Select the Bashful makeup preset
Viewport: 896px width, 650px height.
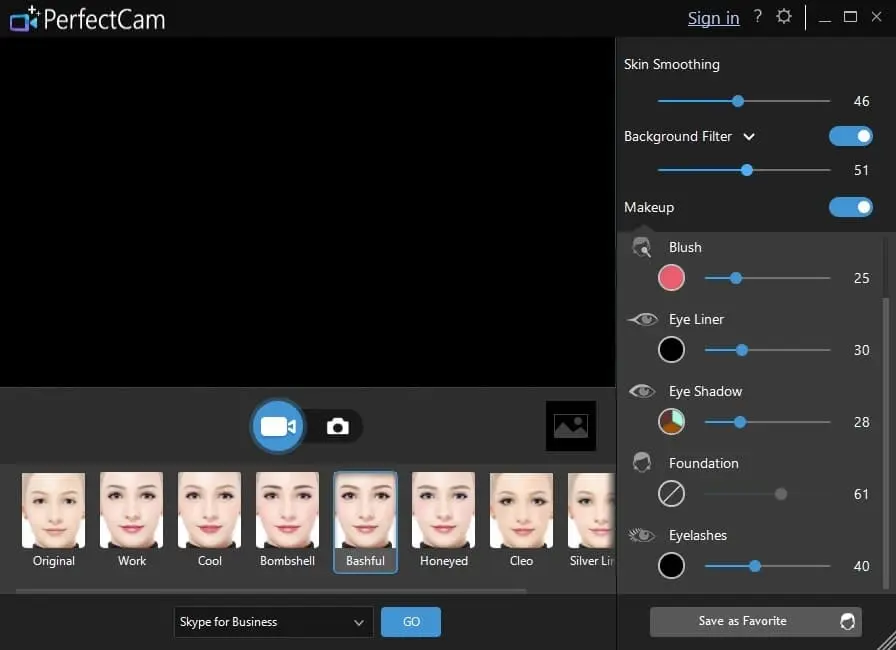pyautogui.click(x=365, y=521)
